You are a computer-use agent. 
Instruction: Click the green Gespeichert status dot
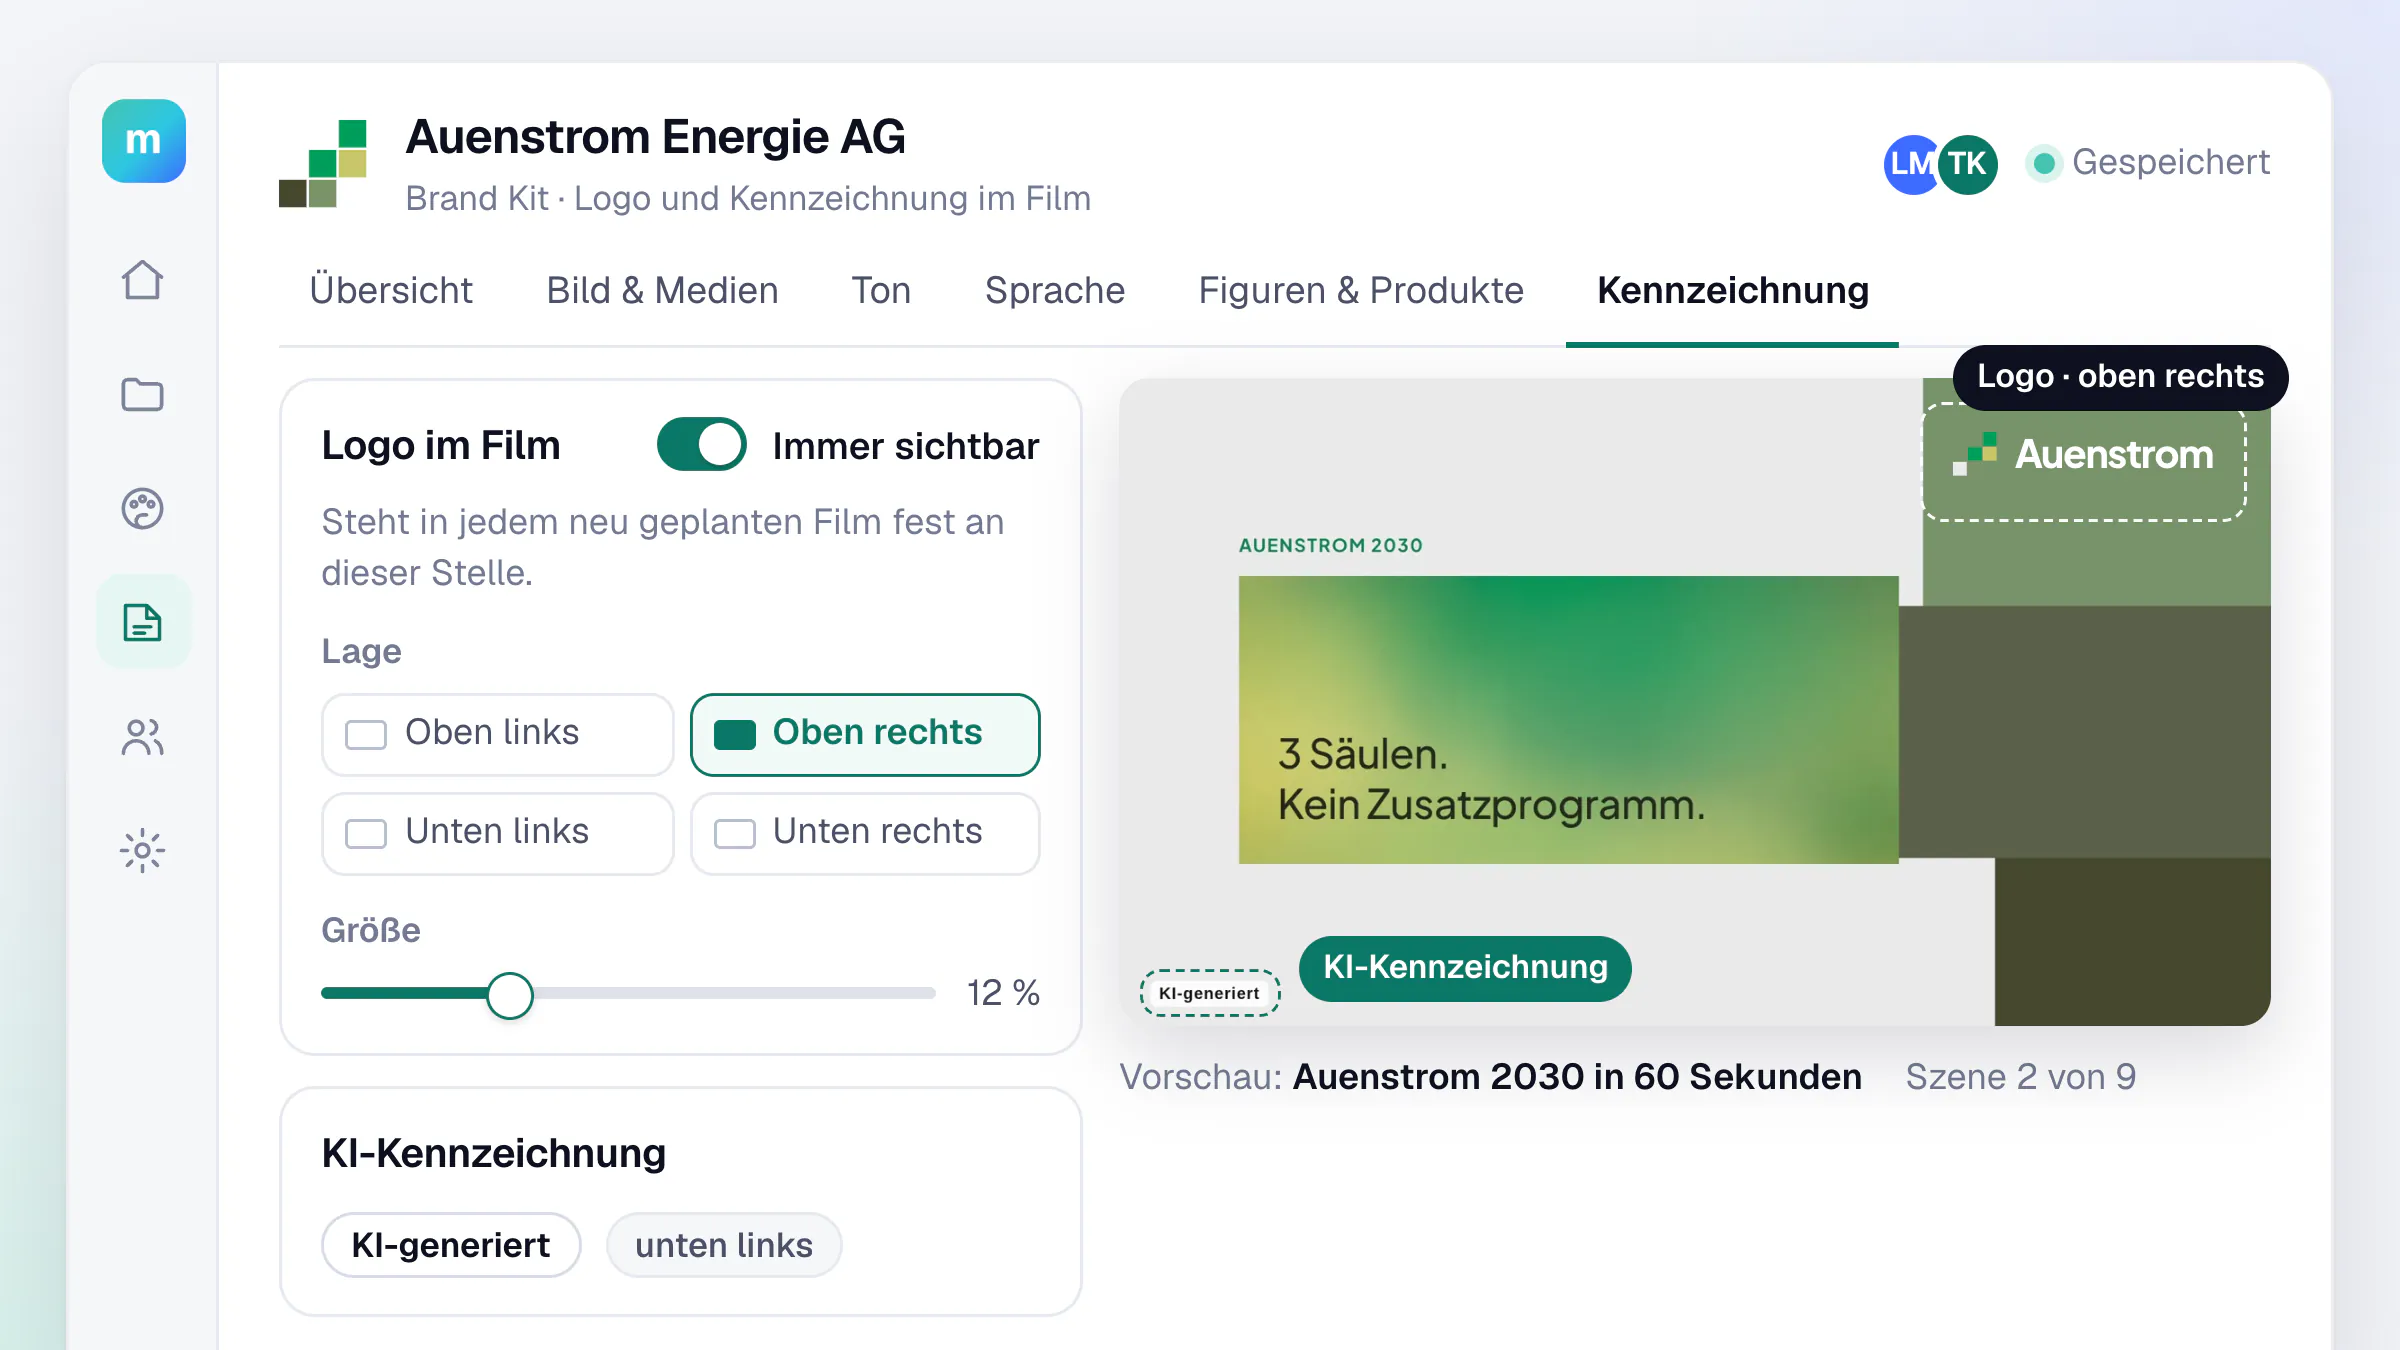2044,162
